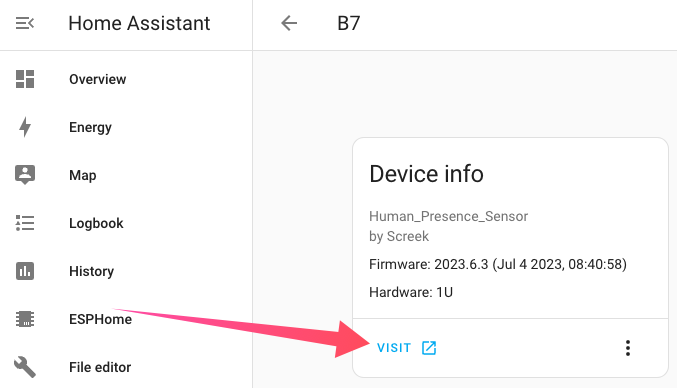Screen dimensions: 677x388
Task: Click the VISIT link
Action: click(x=393, y=348)
